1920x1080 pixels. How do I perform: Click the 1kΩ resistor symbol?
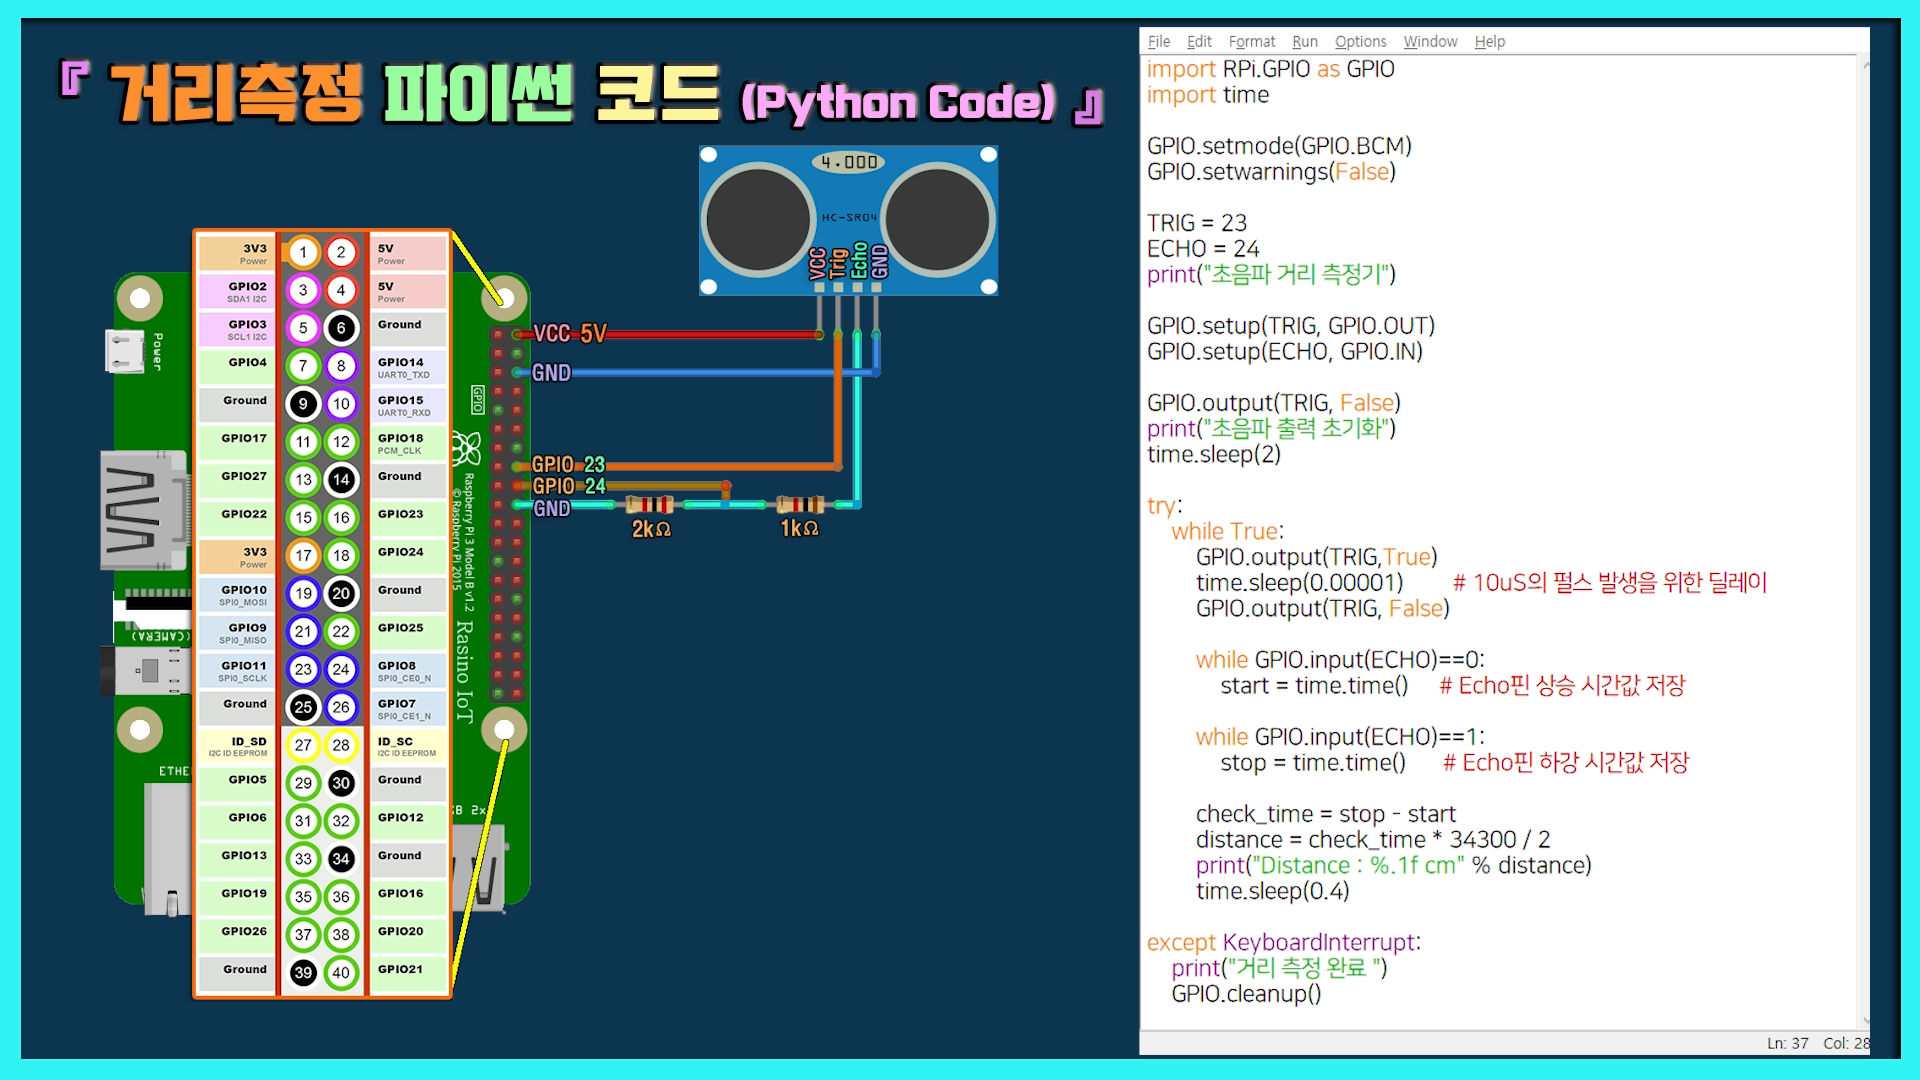800,505
